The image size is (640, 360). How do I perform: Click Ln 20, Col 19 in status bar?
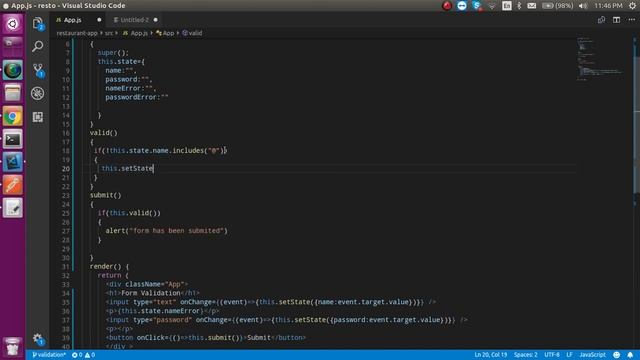click(490, 355)
